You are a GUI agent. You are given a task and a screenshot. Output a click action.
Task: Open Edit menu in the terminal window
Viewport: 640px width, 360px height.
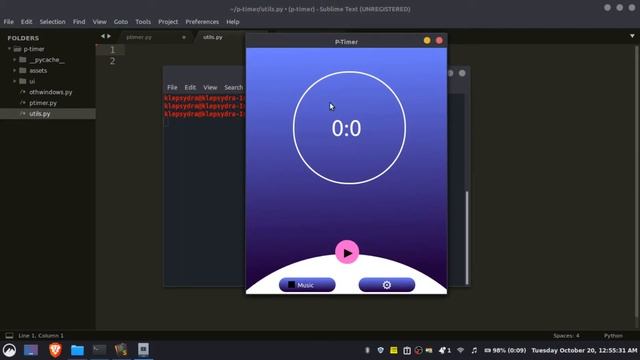[190, 87]
